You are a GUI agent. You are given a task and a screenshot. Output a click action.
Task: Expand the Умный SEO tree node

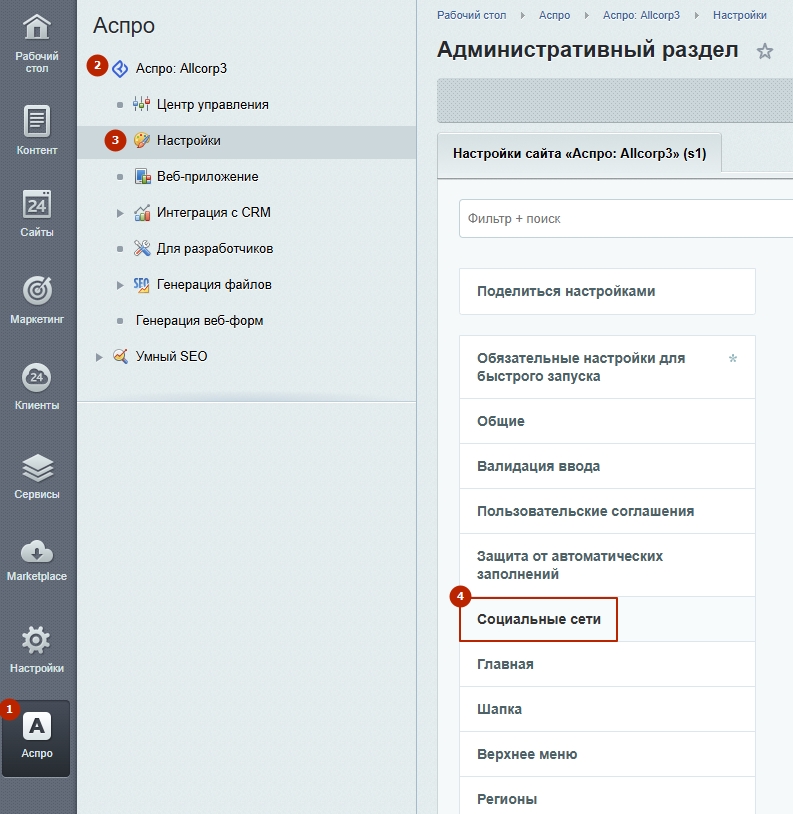[99, 357]
